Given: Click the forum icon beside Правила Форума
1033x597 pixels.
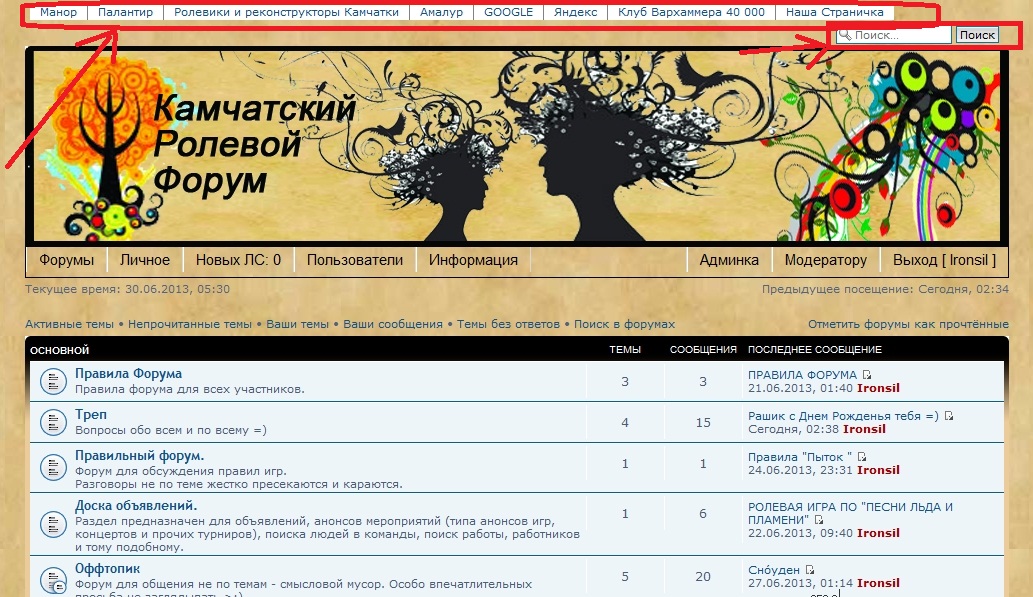Looking at the screenshot, I should [53, 381].
